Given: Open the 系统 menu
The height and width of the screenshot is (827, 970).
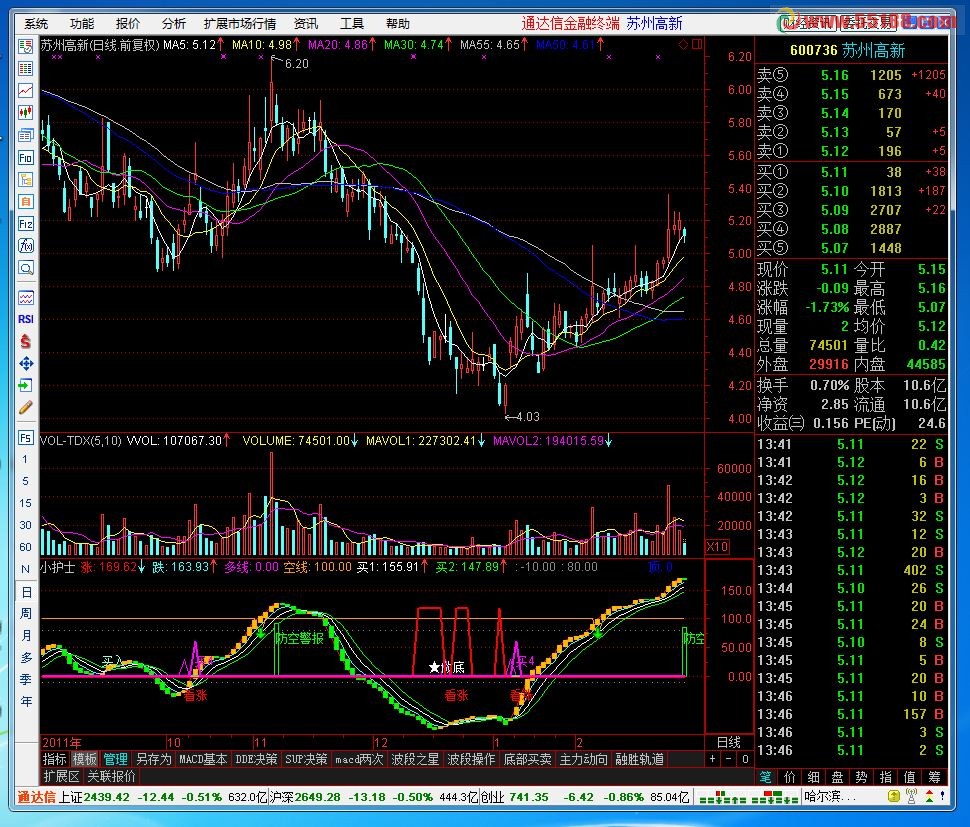Looking at the screenshot, I should point(36,24).
